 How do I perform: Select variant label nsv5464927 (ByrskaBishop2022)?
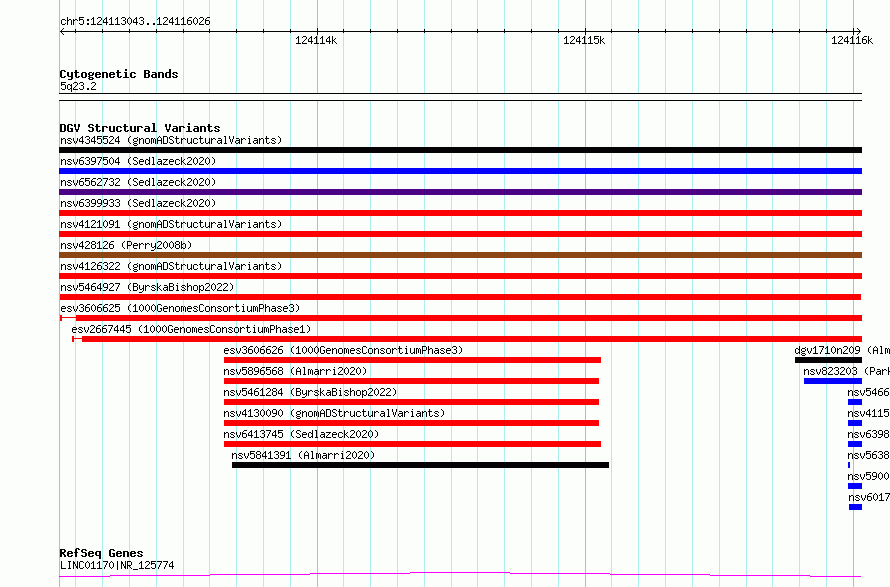(147, 287)
